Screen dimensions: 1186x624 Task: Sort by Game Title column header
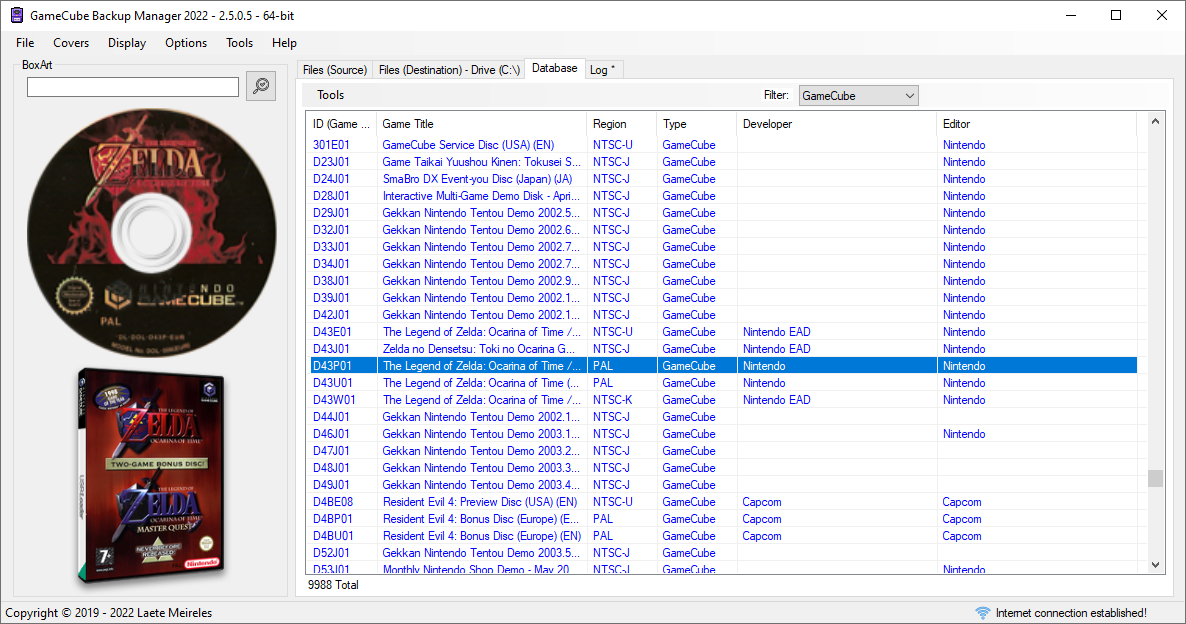click(482, 124)
